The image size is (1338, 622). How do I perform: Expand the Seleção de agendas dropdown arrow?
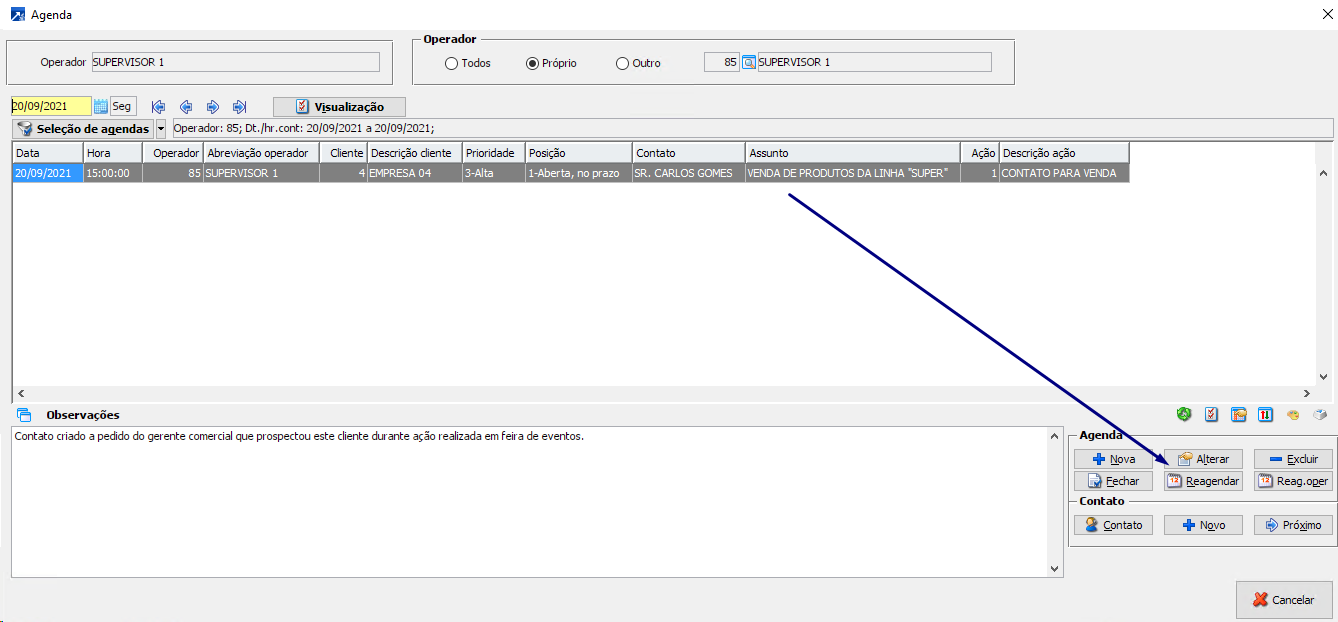[161, 129]
